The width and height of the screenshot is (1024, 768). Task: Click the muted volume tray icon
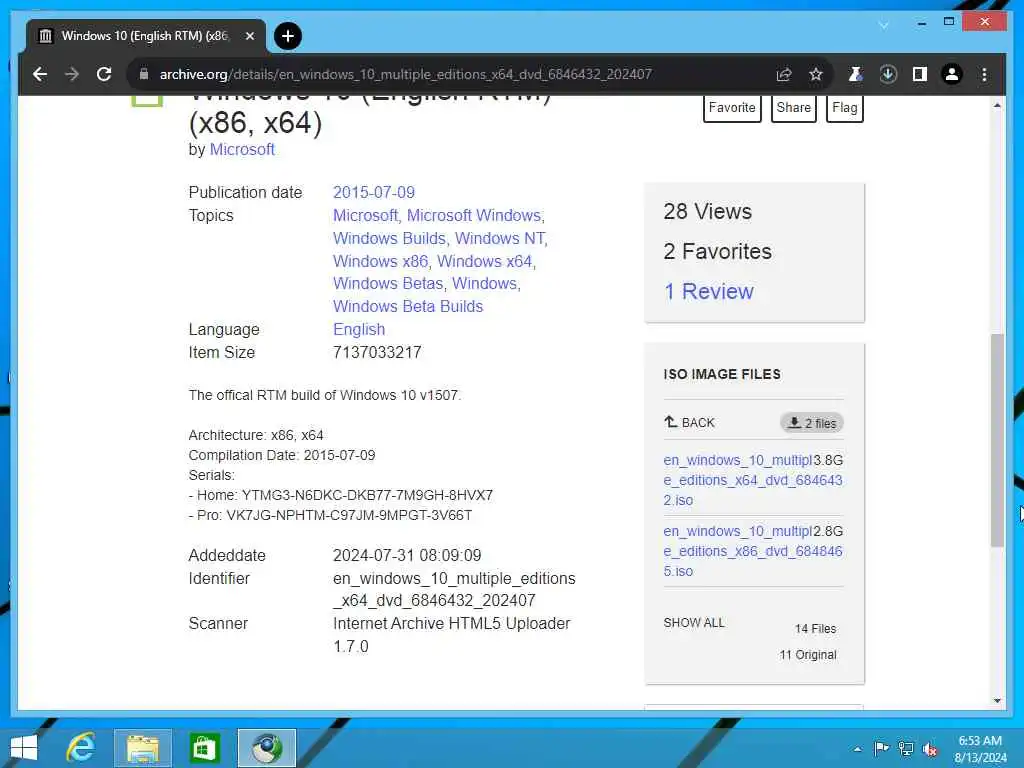click(930, 749)
